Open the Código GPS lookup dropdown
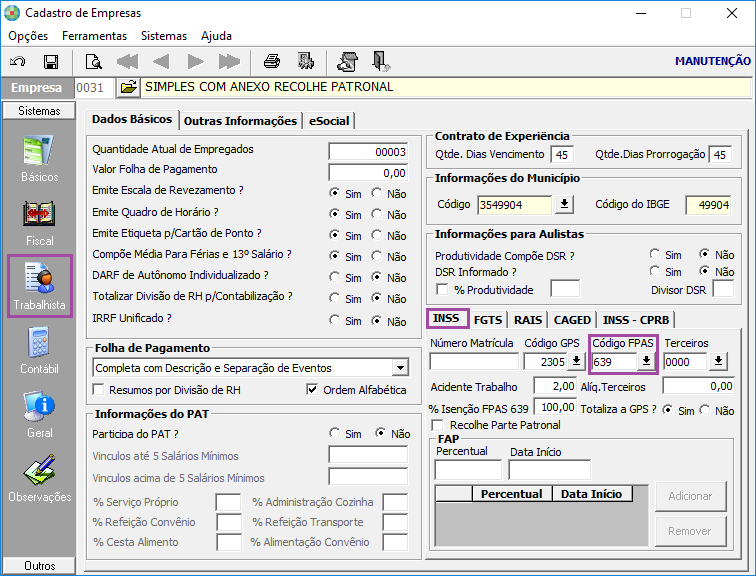 pyautogui.click(x=576, y=361)
